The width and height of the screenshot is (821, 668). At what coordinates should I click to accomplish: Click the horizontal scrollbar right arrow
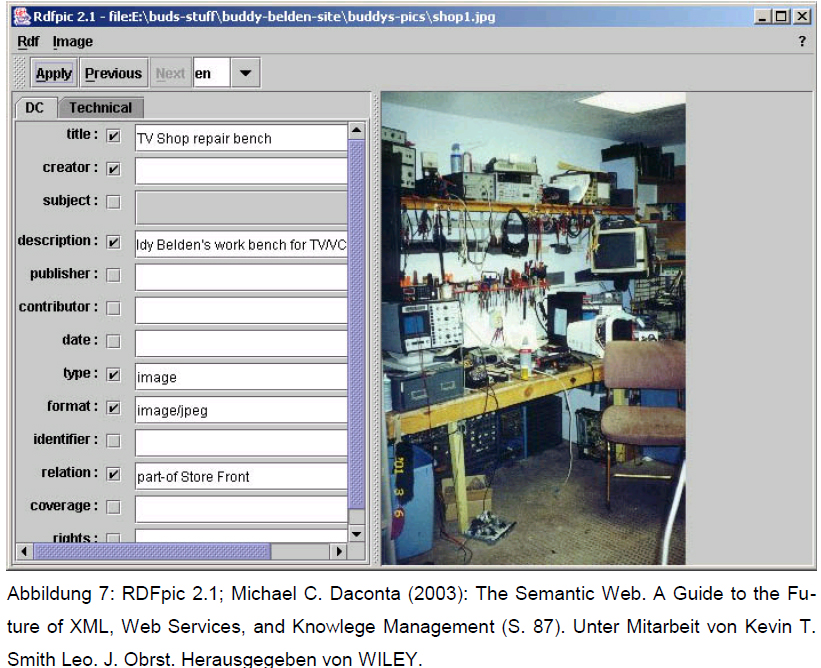pos(340,551)
